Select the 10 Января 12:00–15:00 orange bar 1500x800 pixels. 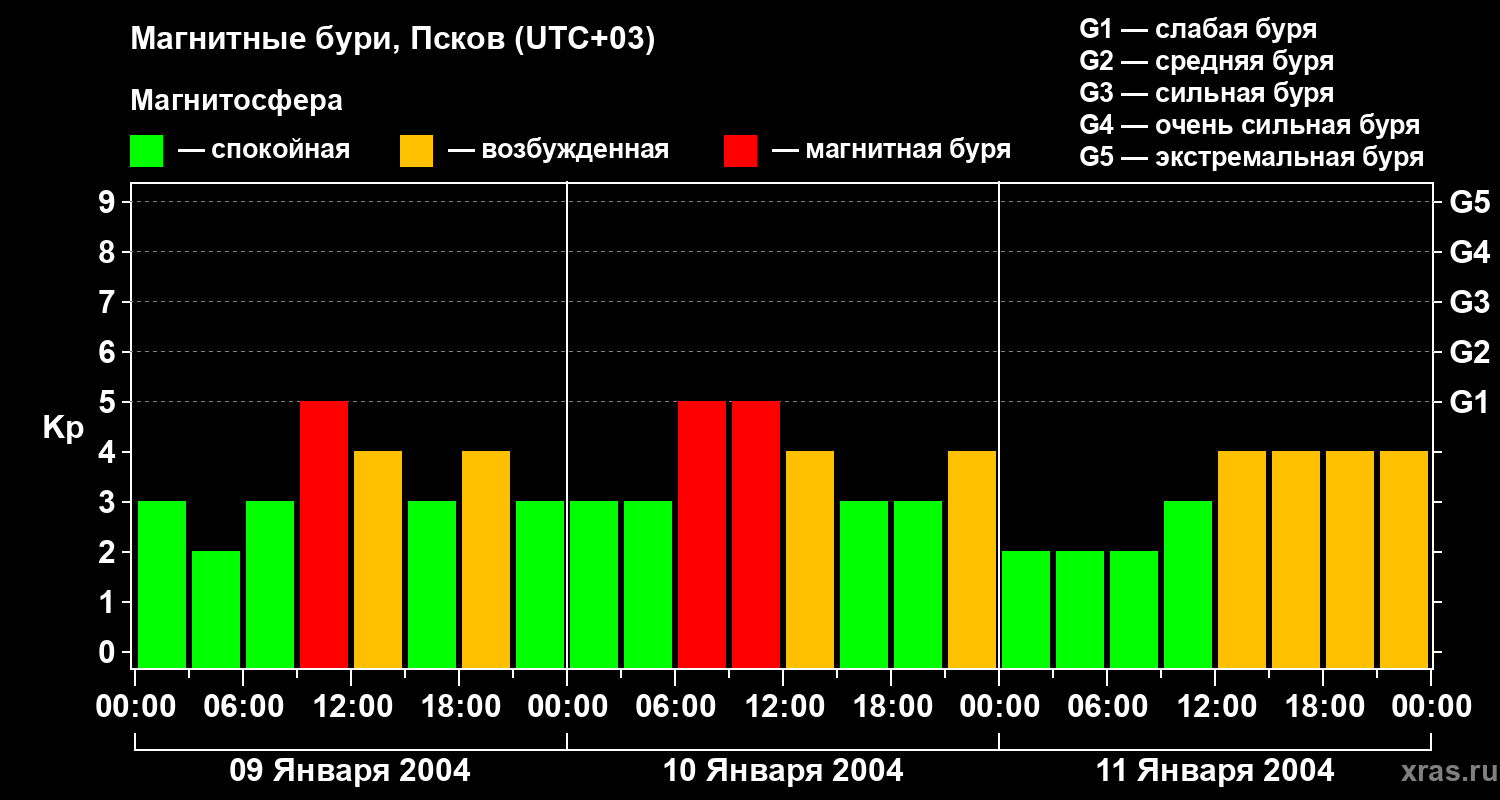[x=810, y=559]
